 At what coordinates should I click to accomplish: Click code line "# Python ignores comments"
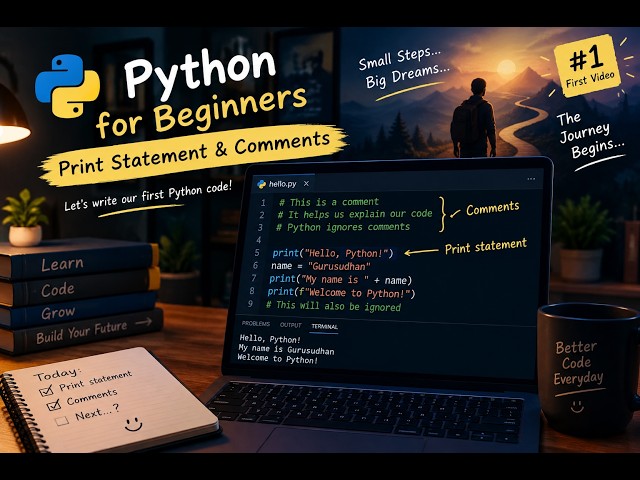tap(343, 227)
